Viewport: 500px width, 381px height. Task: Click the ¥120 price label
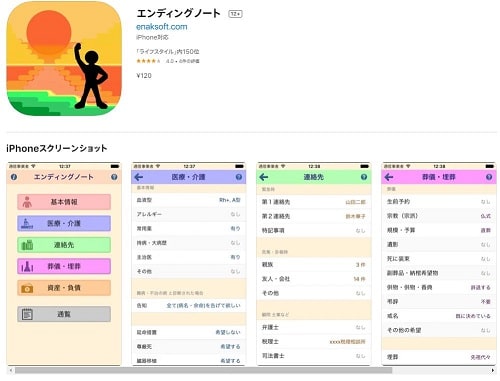click(x=144, y=76)
